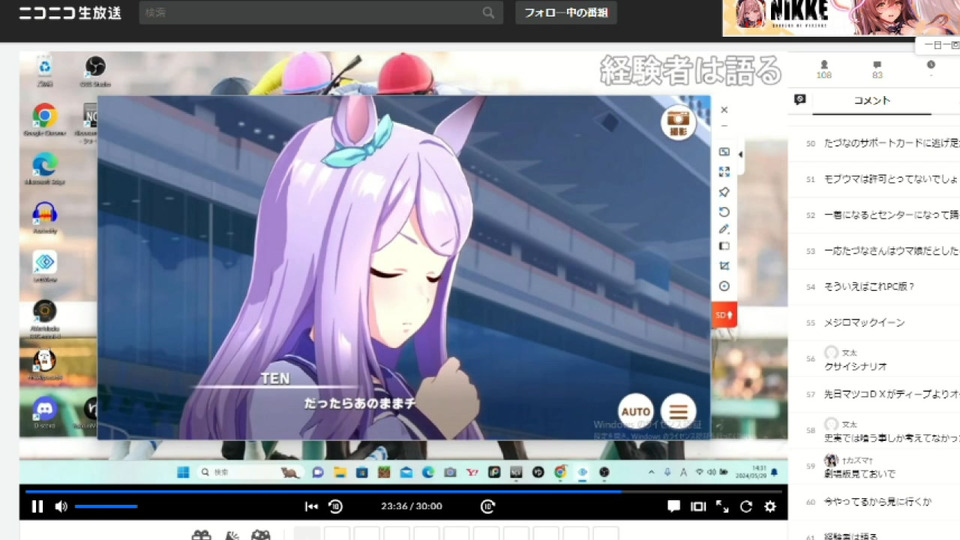960x540 pixels.
Task: Open player settings gear
Action: click(770, 506)
